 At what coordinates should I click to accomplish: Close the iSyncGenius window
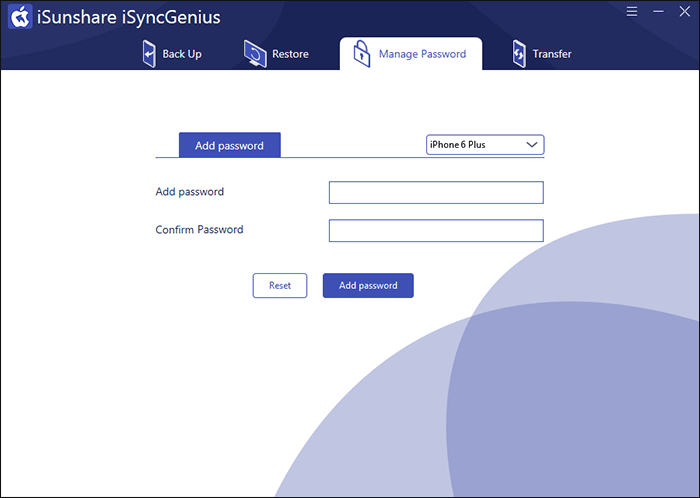pyautogui.click(x=685, y=12)
